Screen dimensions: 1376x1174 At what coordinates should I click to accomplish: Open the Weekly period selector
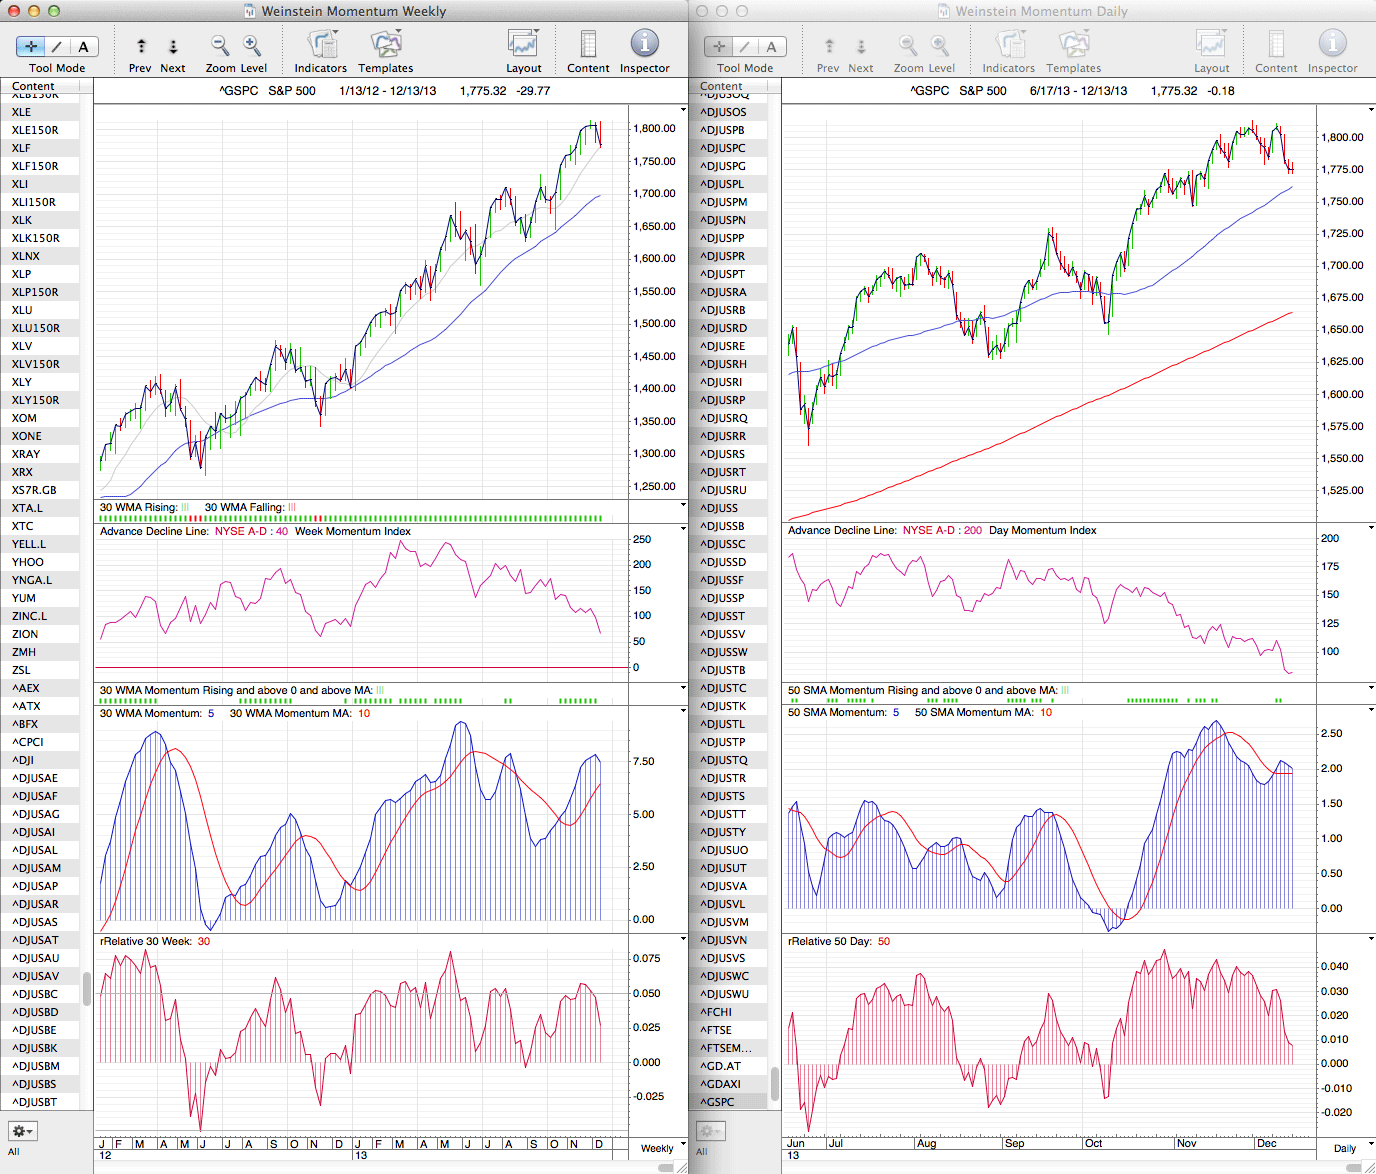pos(660,1148)
